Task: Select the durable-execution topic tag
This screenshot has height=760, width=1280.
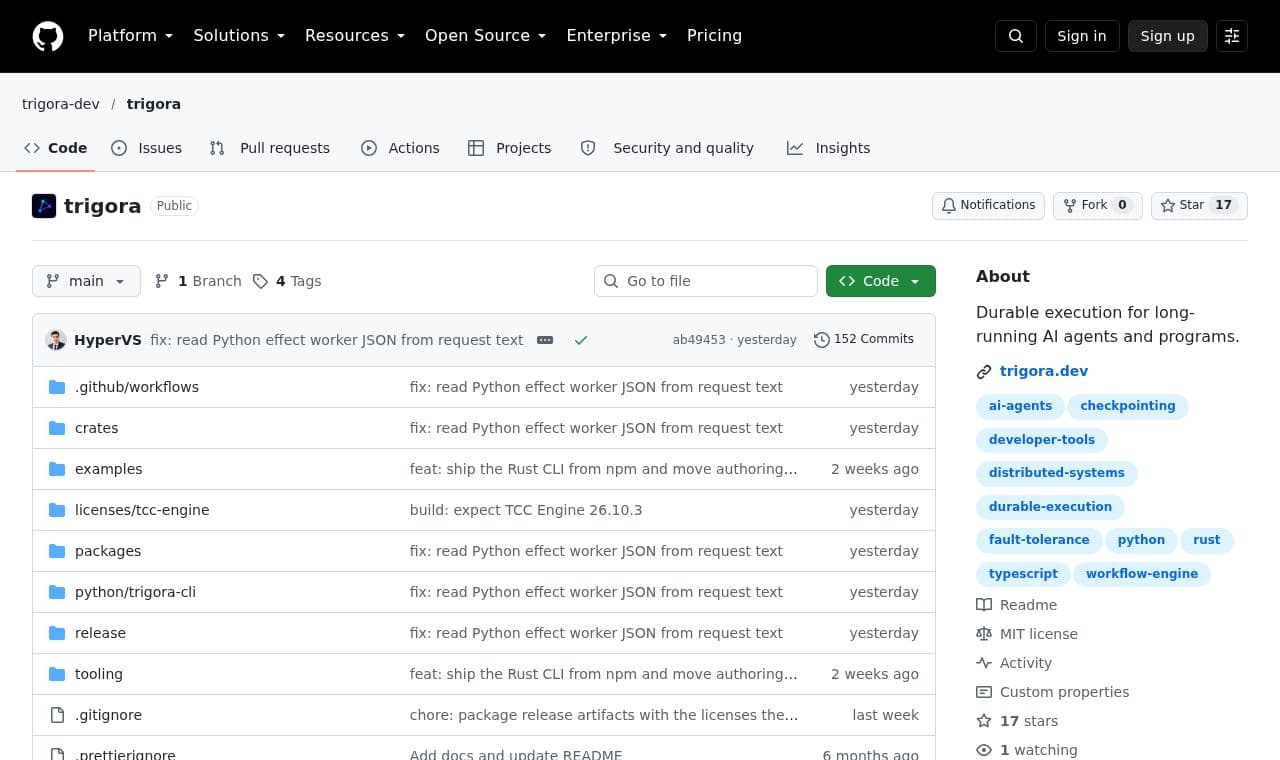Action: point(1050,507)
